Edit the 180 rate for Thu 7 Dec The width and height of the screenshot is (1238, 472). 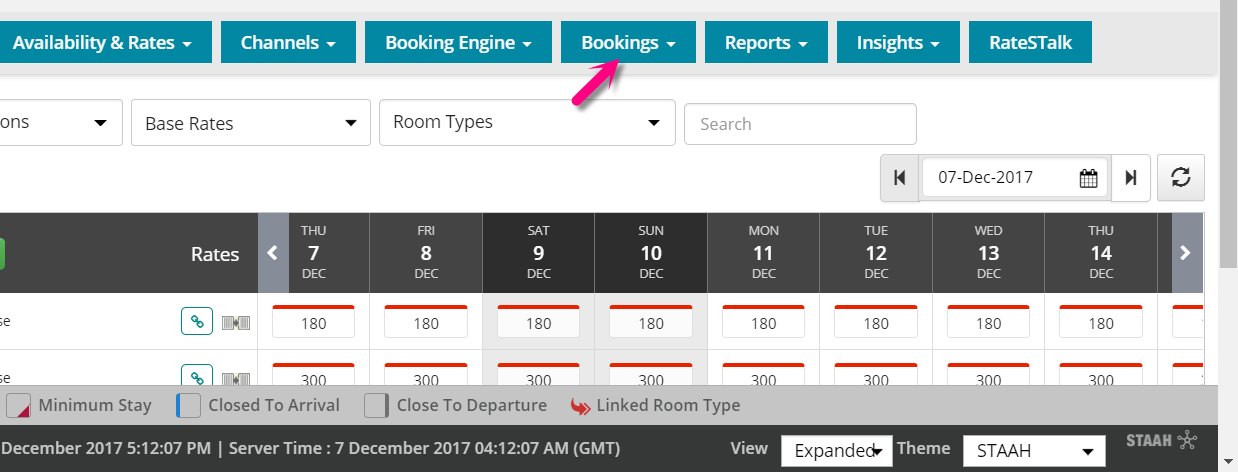tap(314, 323)
